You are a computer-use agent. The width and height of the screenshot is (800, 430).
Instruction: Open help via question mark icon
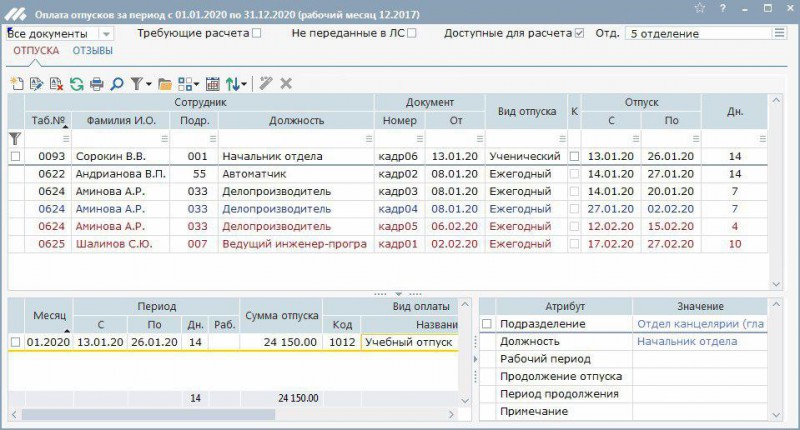[723, 9]
